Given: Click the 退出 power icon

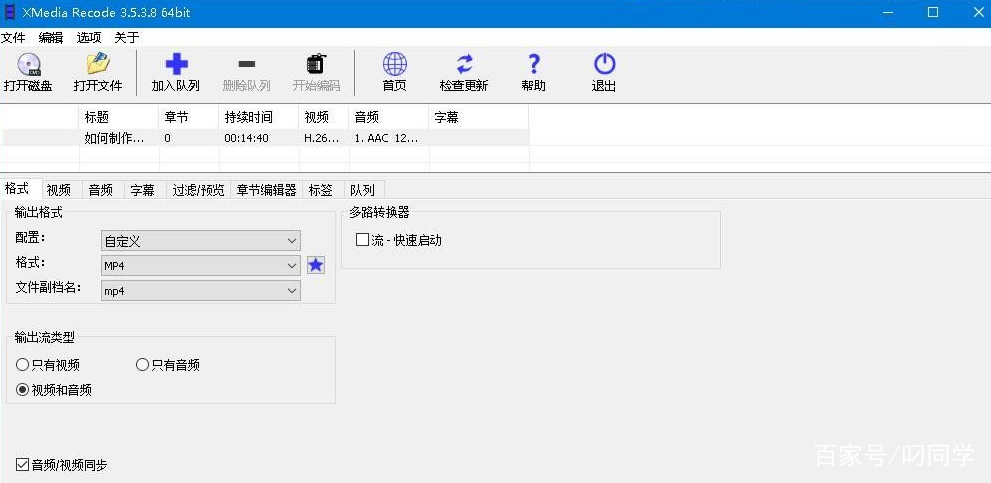Looking at the screenshot, I should point(604,65).
